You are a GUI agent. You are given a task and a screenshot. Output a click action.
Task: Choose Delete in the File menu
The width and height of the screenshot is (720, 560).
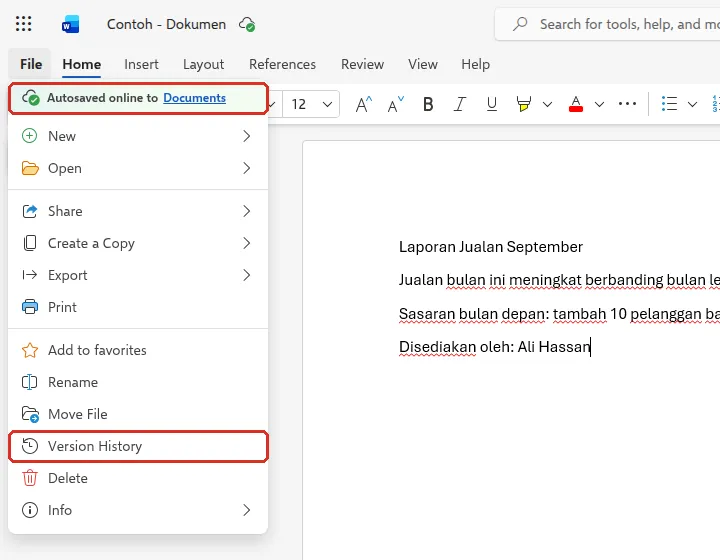[x=138, y=478]
